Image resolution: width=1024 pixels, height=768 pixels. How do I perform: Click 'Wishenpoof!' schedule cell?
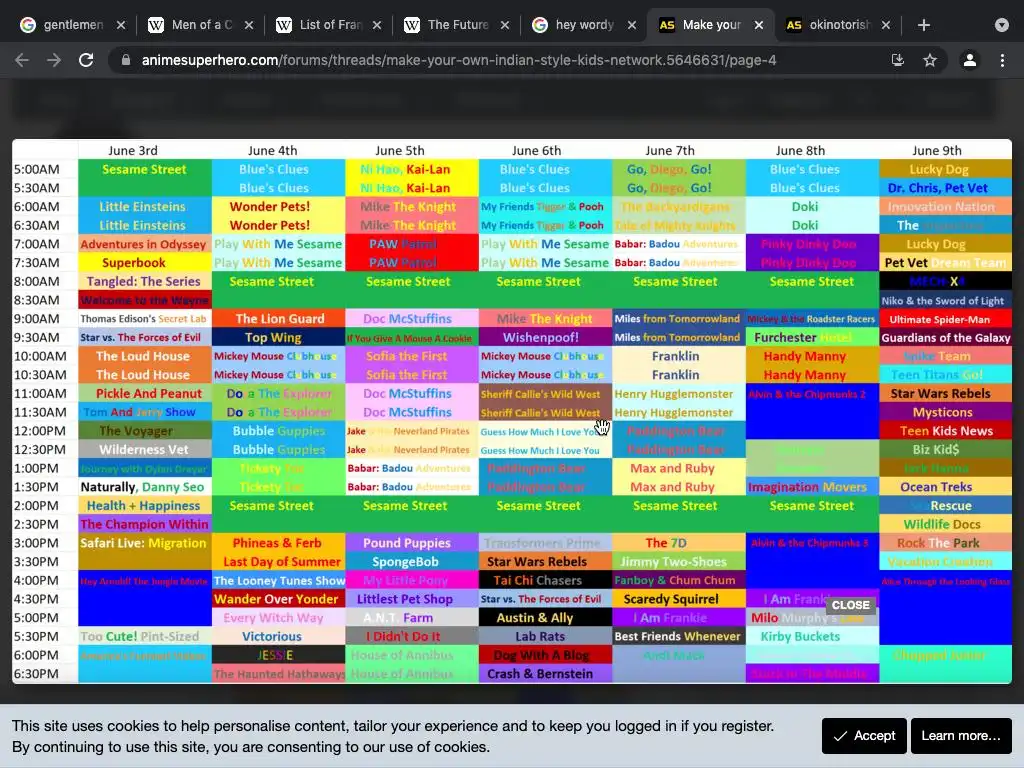545,338
